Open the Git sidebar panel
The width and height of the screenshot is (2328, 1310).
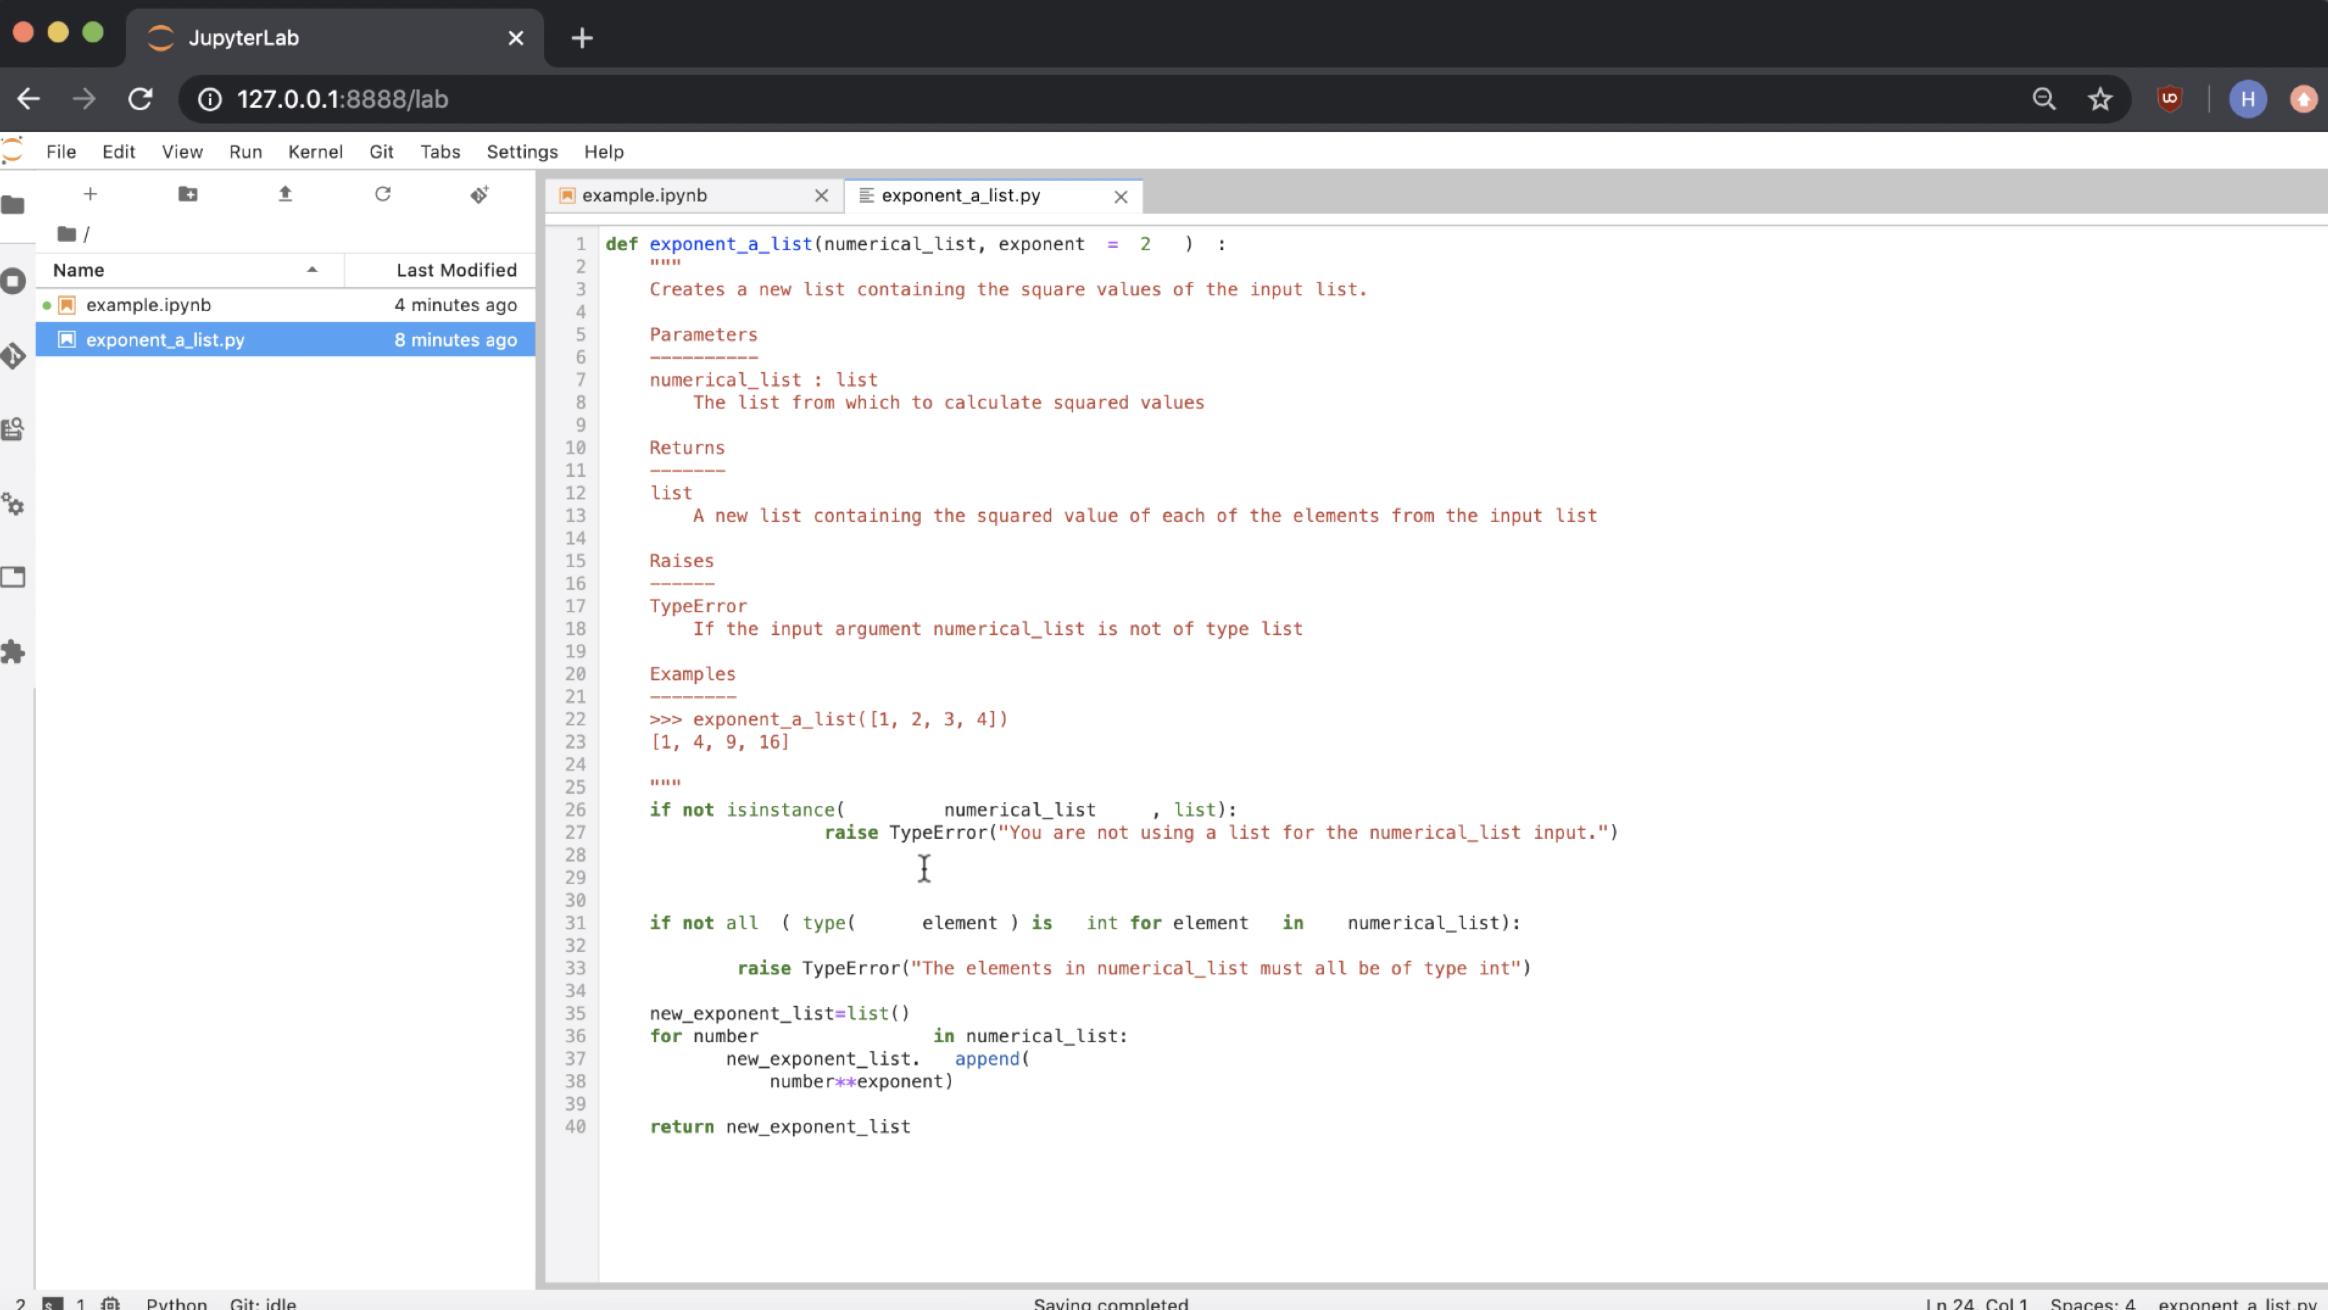pos(14,356)
